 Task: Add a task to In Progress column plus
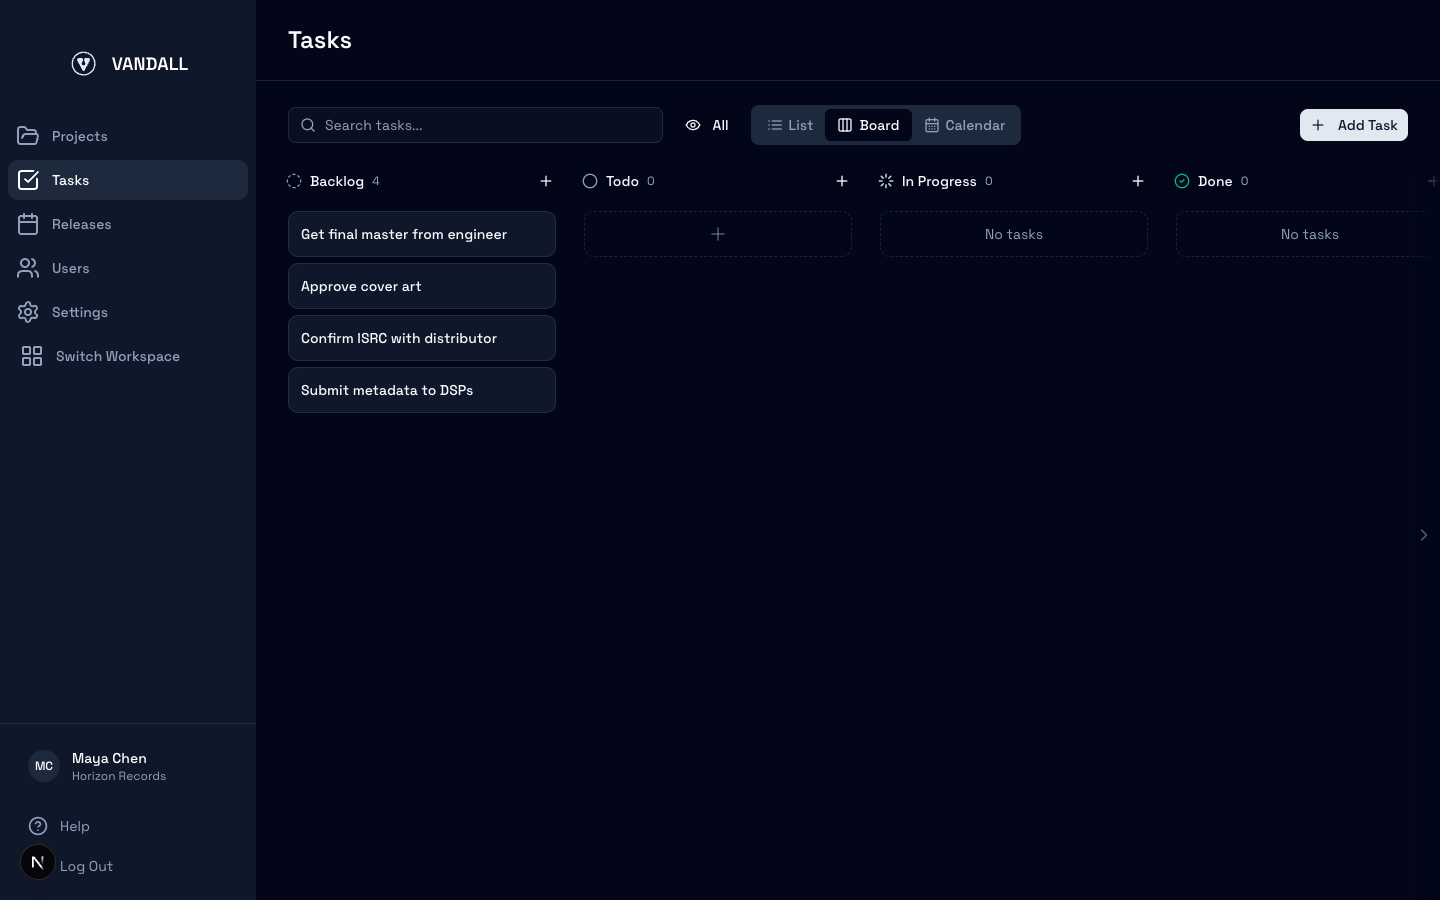pyautogui.click(x=1138, y=181)
